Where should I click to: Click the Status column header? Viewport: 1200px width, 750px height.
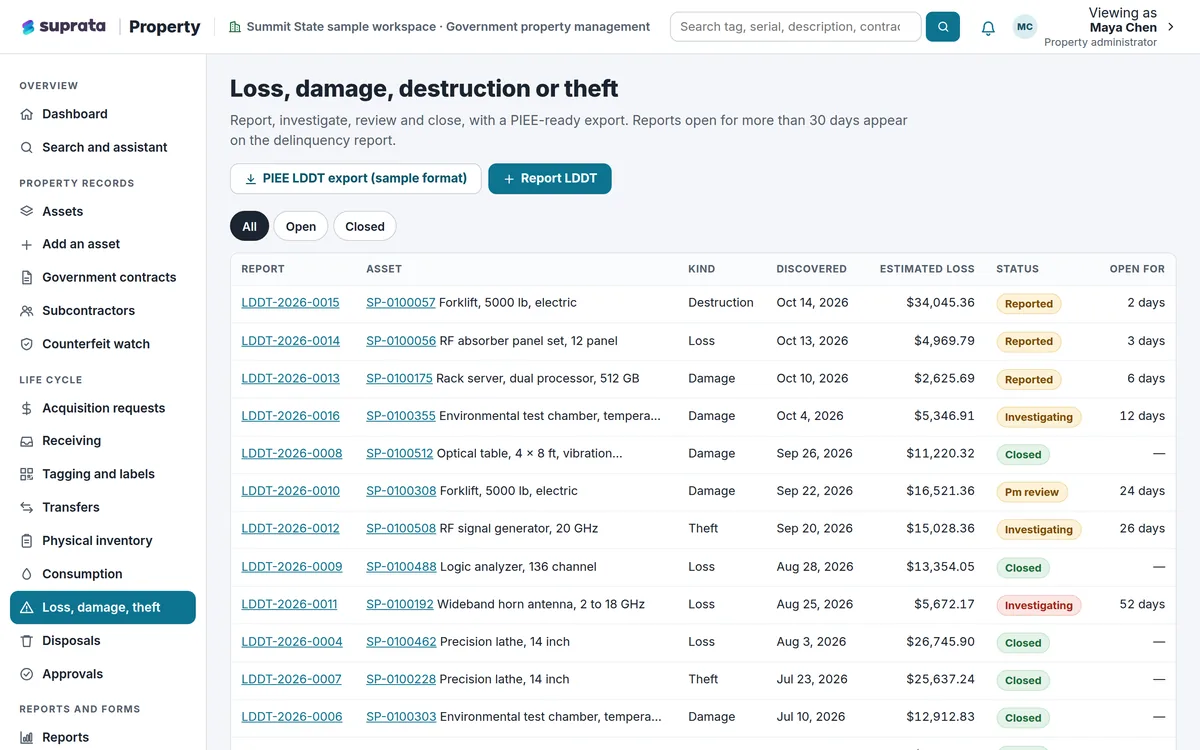point(1017,269)
